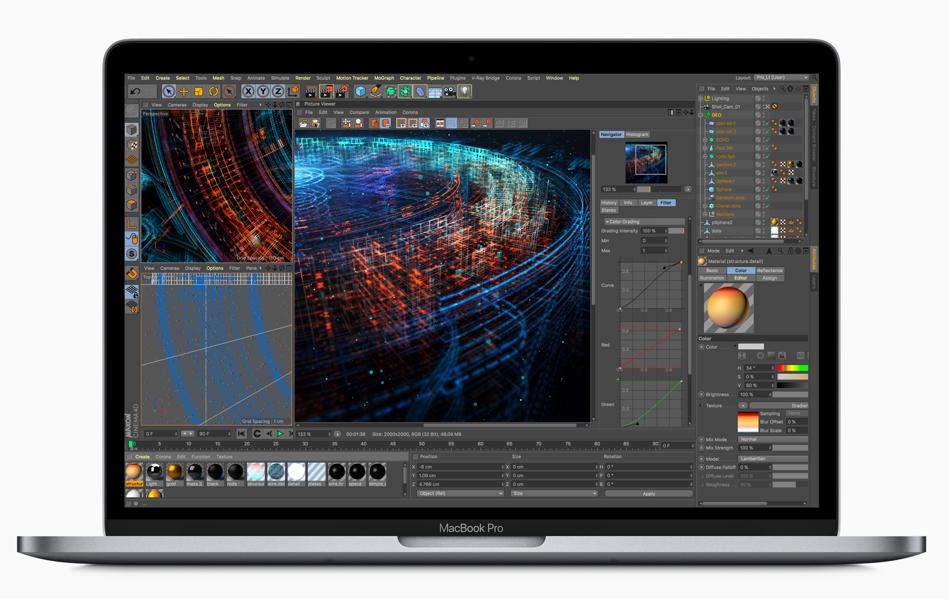Collapse the GEO group in Object Manager
949x599 pixels.
coord(703,115)
